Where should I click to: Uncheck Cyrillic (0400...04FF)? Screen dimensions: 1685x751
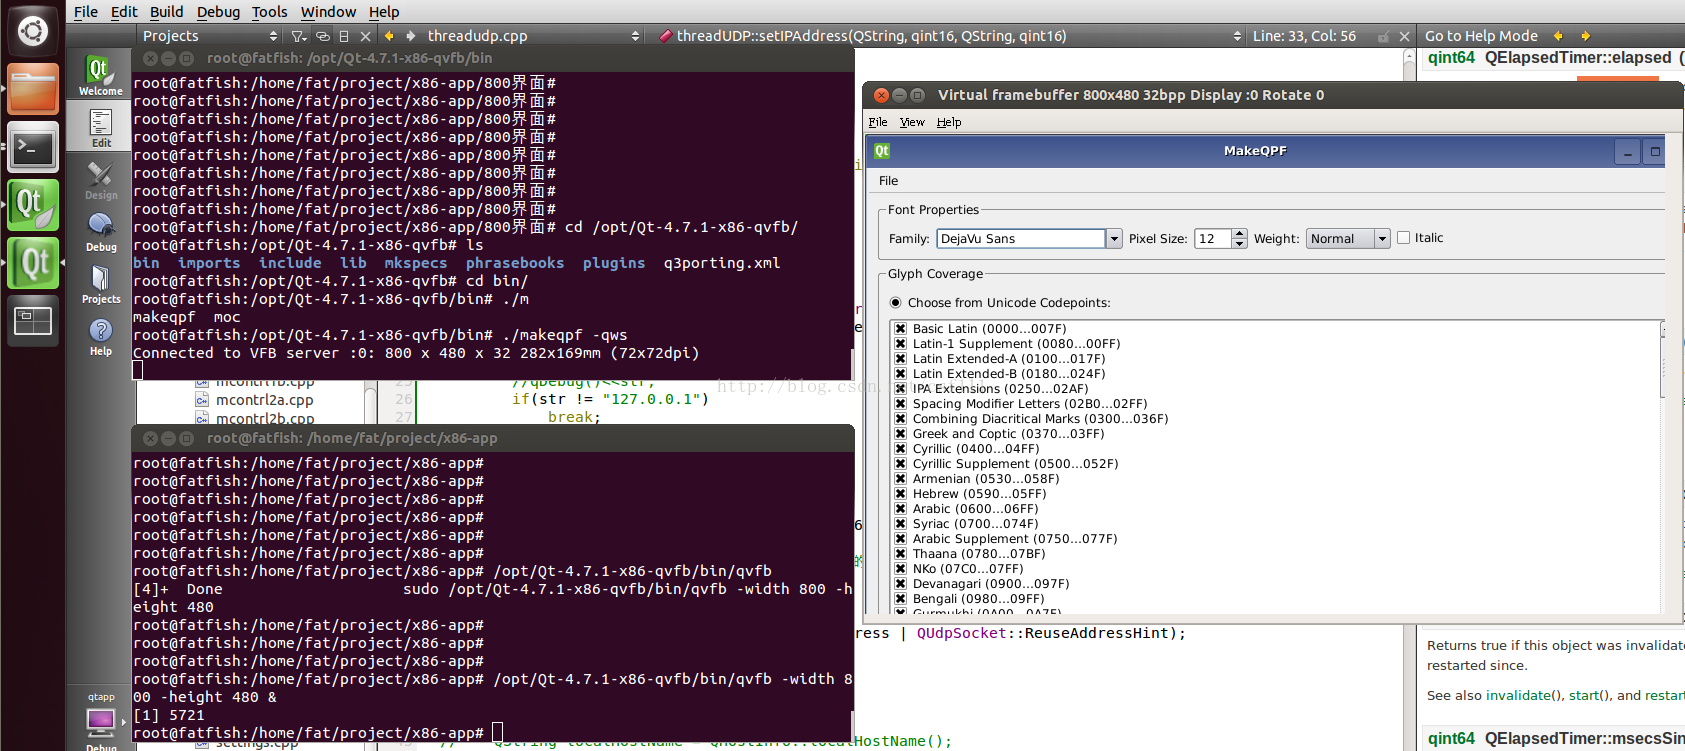(x=900, y=449)
